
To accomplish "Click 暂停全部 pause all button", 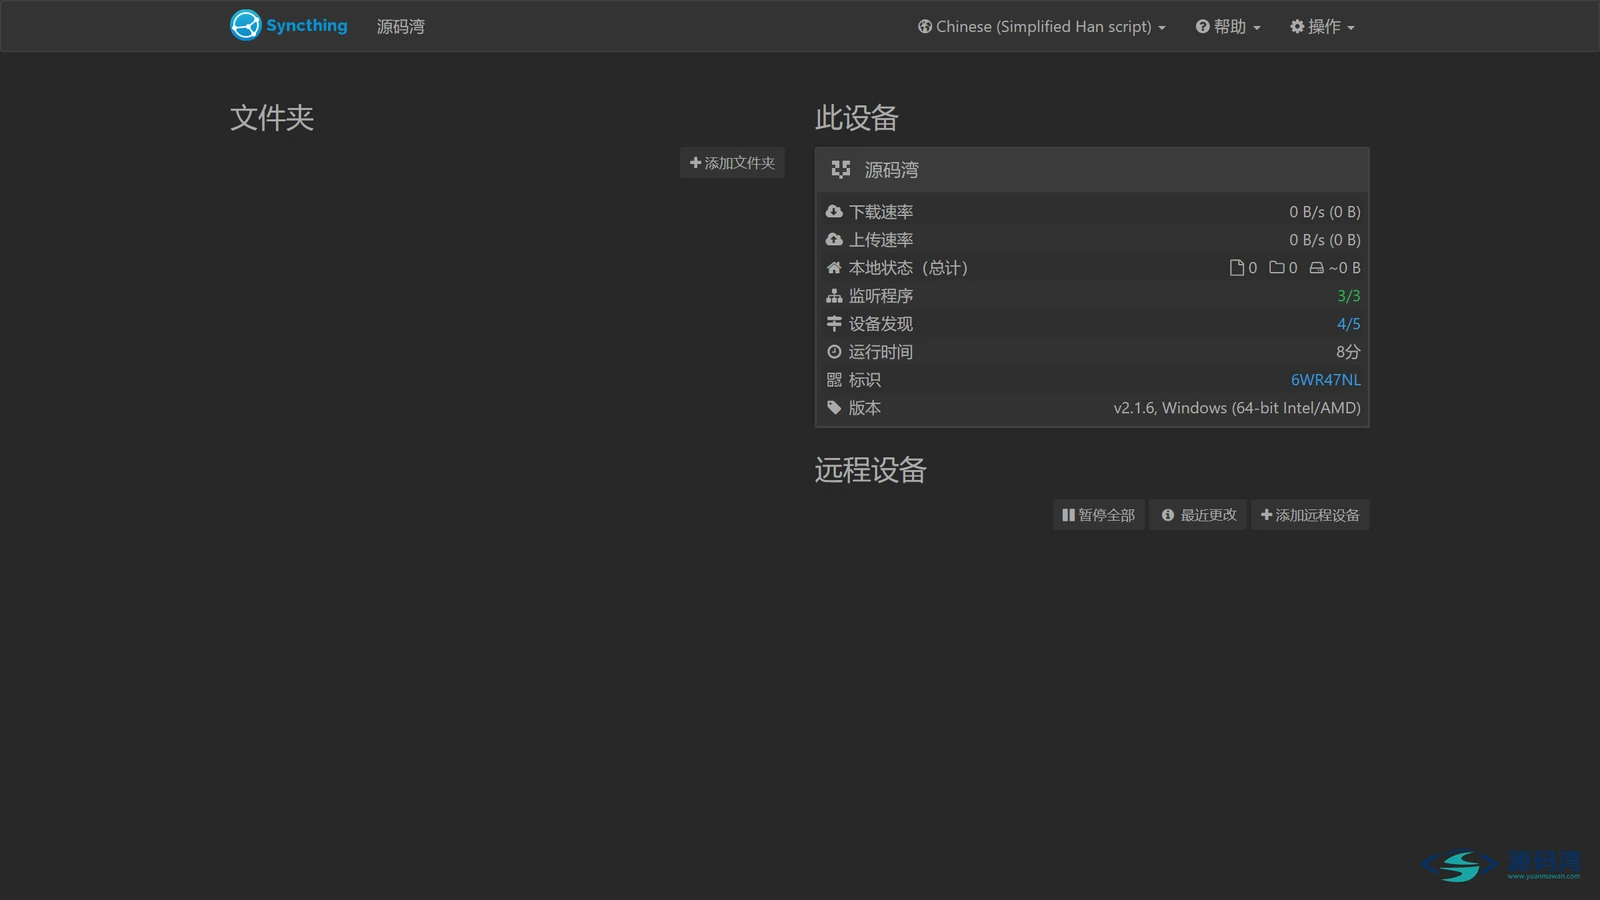I will [x=1098, y=515].
